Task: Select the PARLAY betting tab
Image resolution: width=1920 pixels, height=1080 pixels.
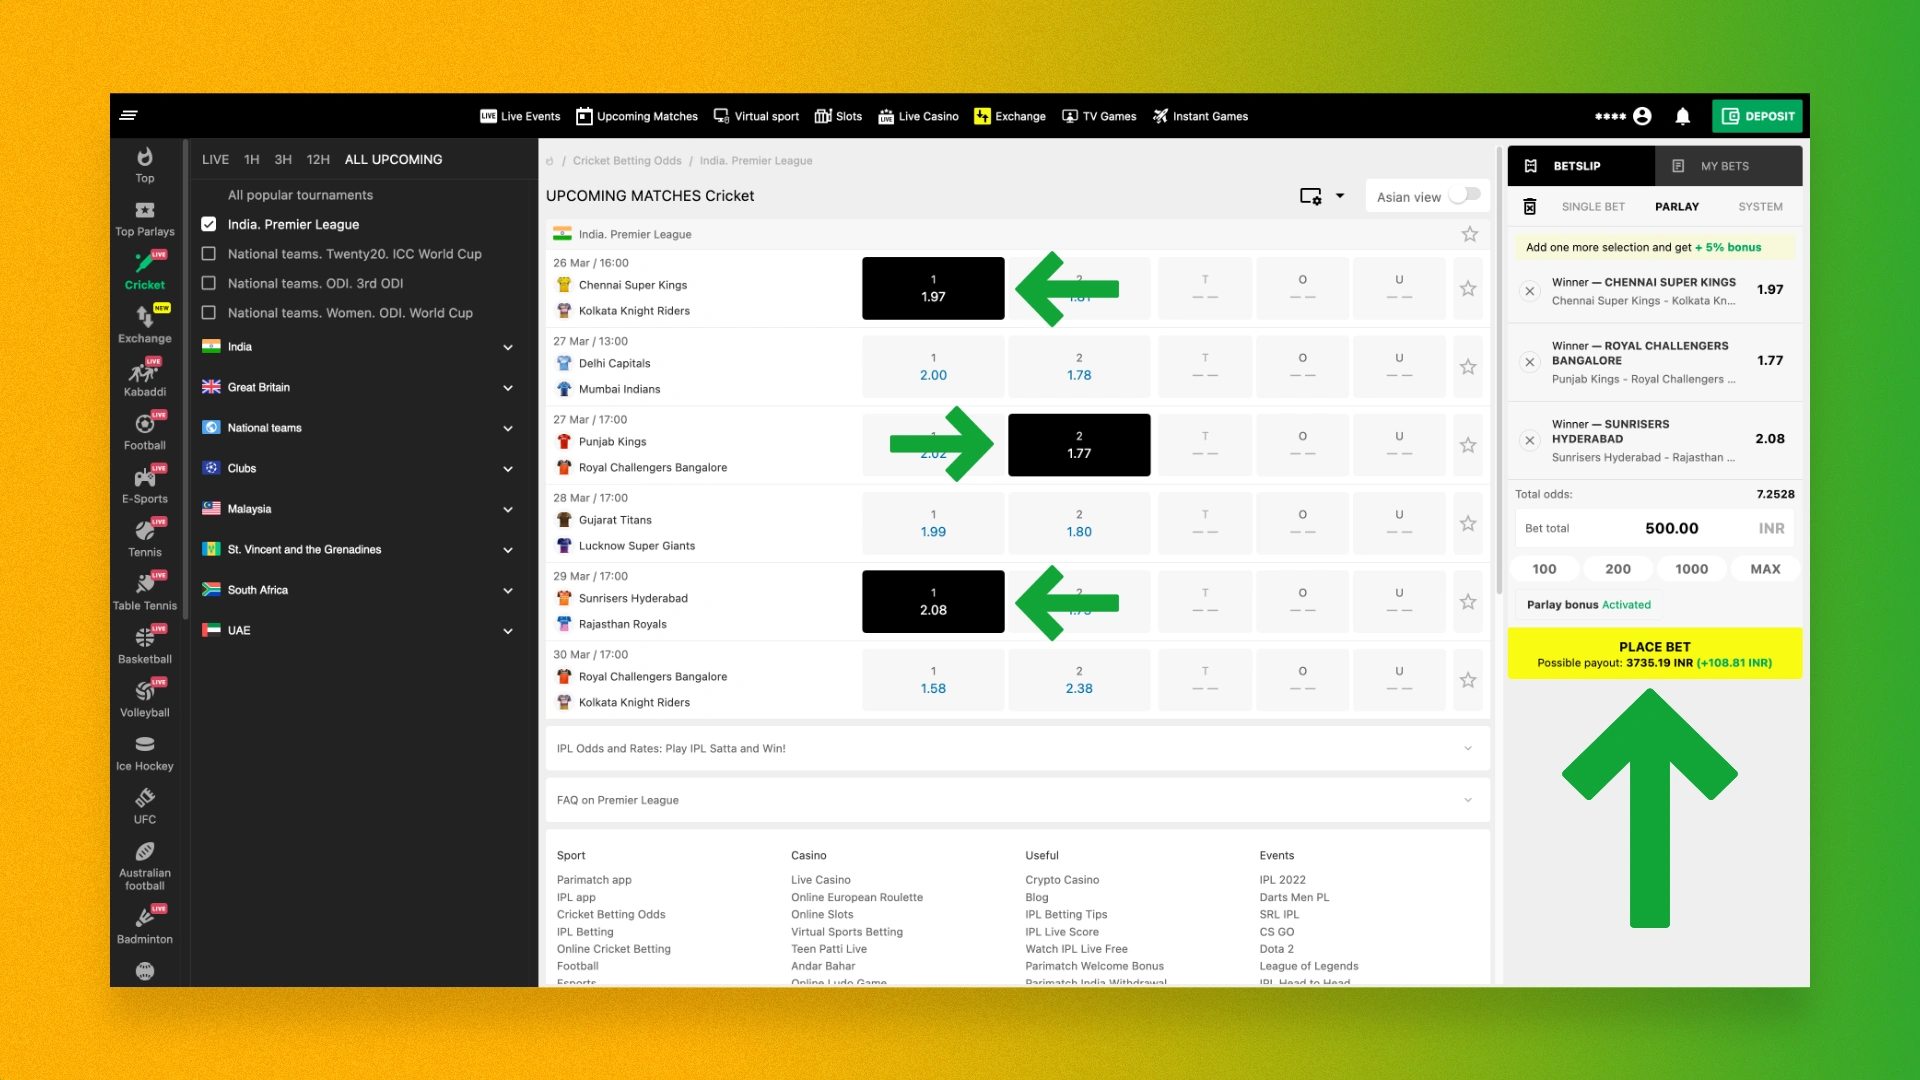Action: [1677, 206]
